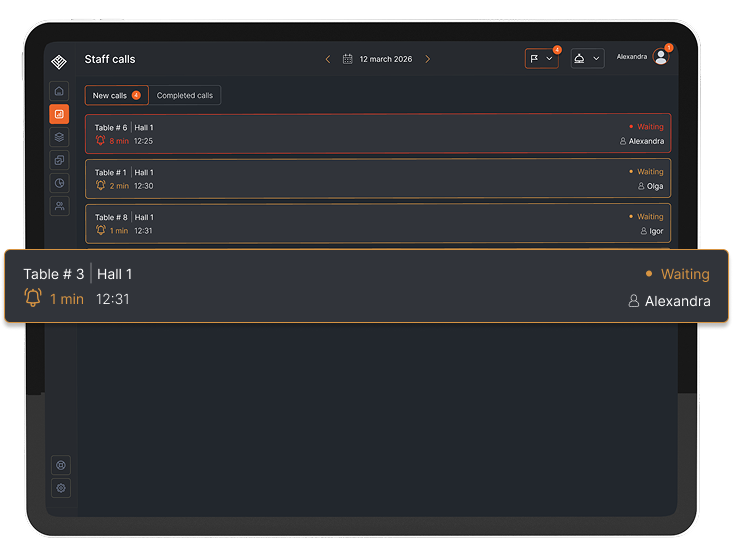The height and width of the screenshot is (557, 733).
Task: Click the enlarged Table # 3 call card
Action: (366, 286)
